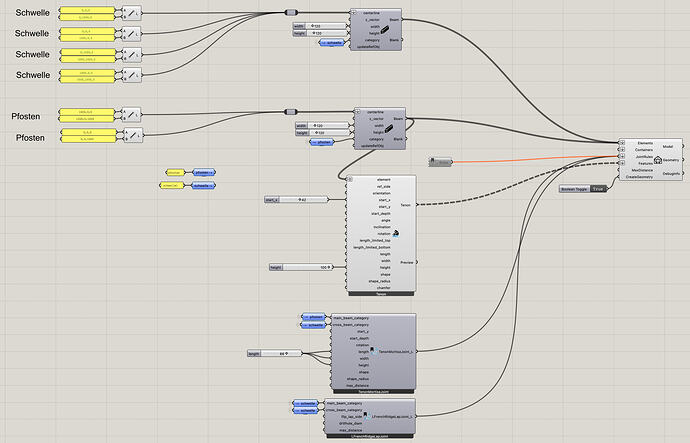Click the house icon on the Model component
Image resolution: width=690 pixels, height=443 pixels.
[658, 160]
